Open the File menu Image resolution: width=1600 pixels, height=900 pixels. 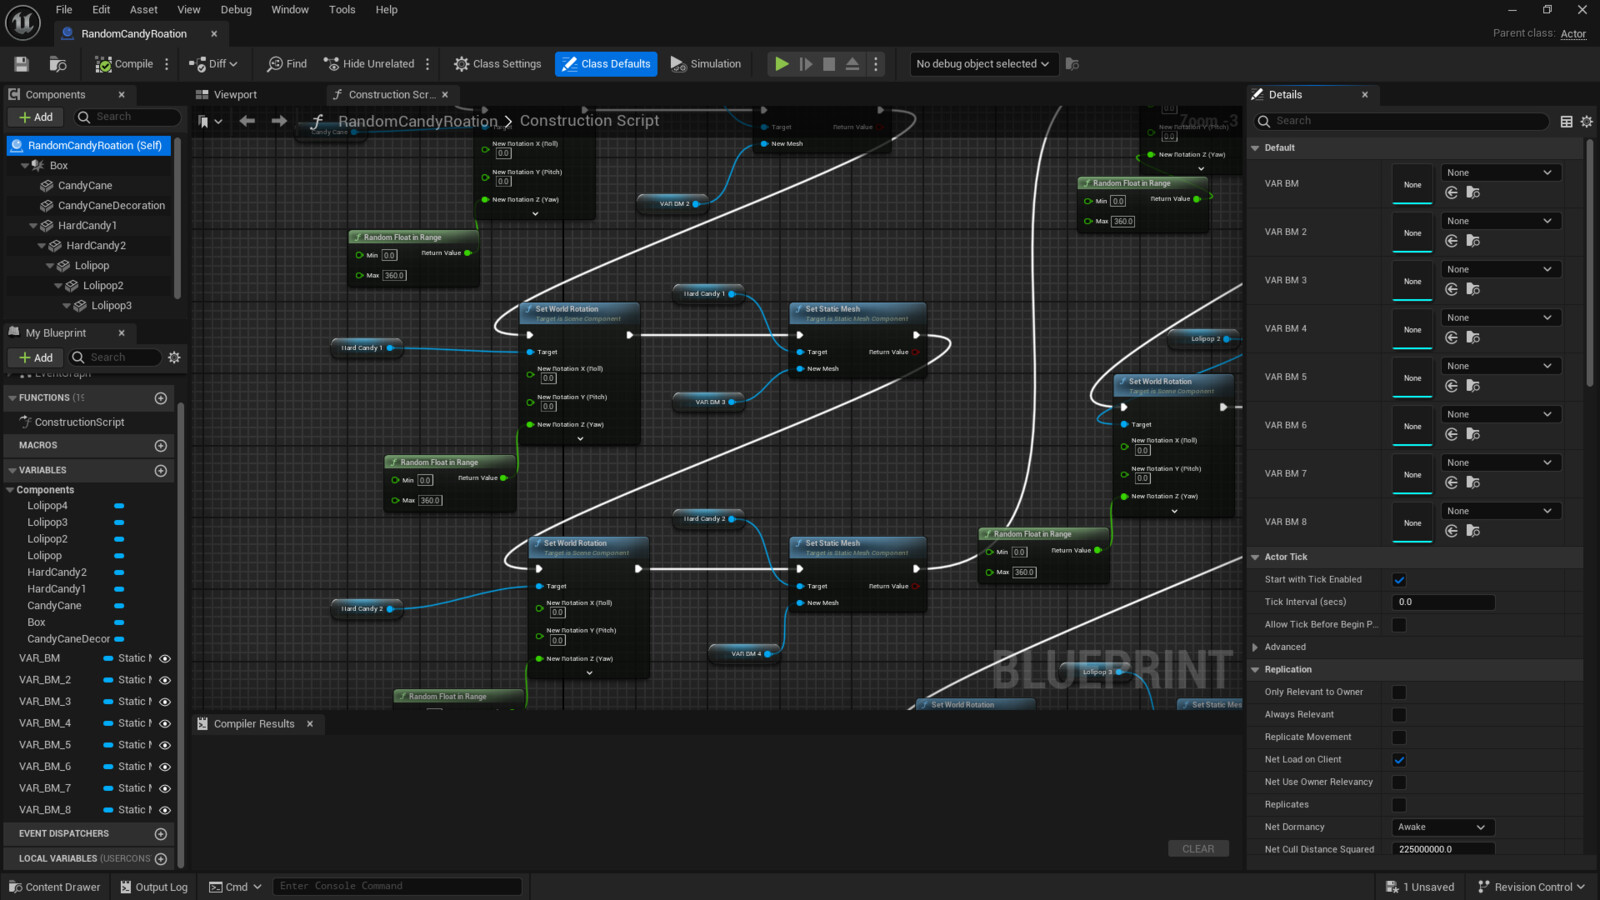(64, 10)
